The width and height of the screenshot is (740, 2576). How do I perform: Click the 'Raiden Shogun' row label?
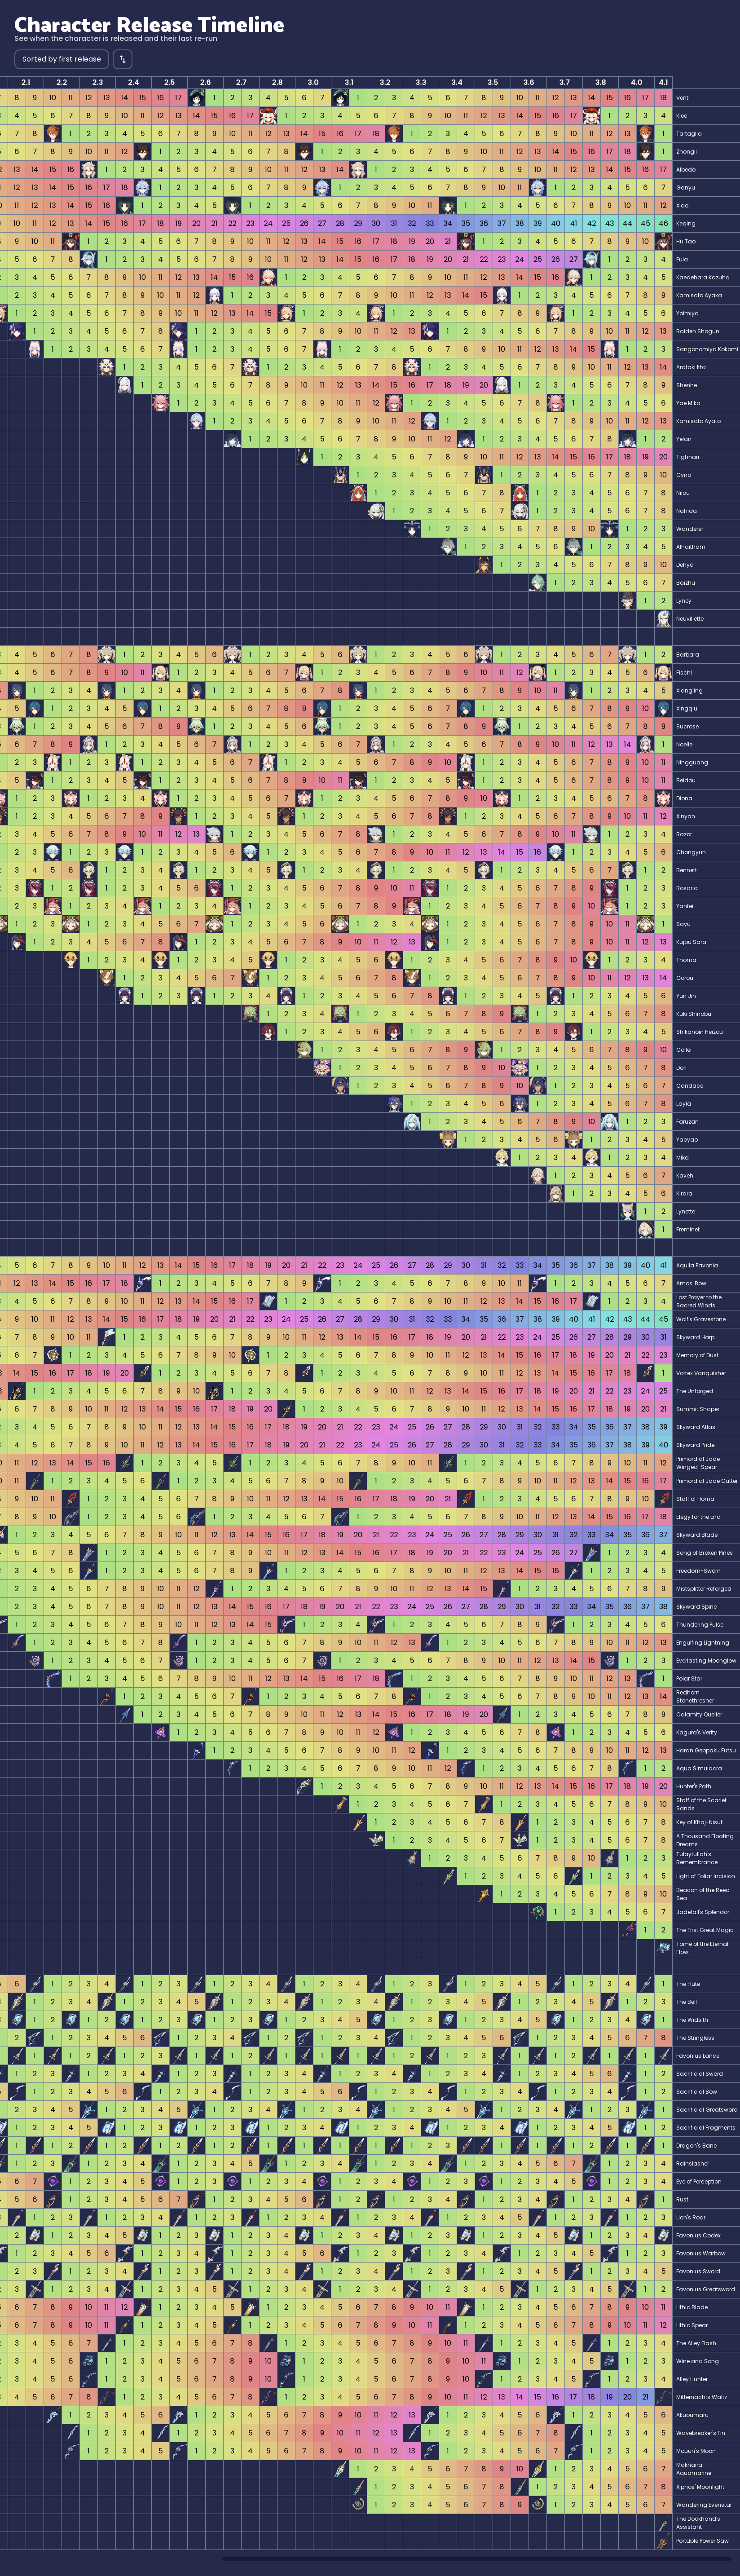tap(697, 331)
